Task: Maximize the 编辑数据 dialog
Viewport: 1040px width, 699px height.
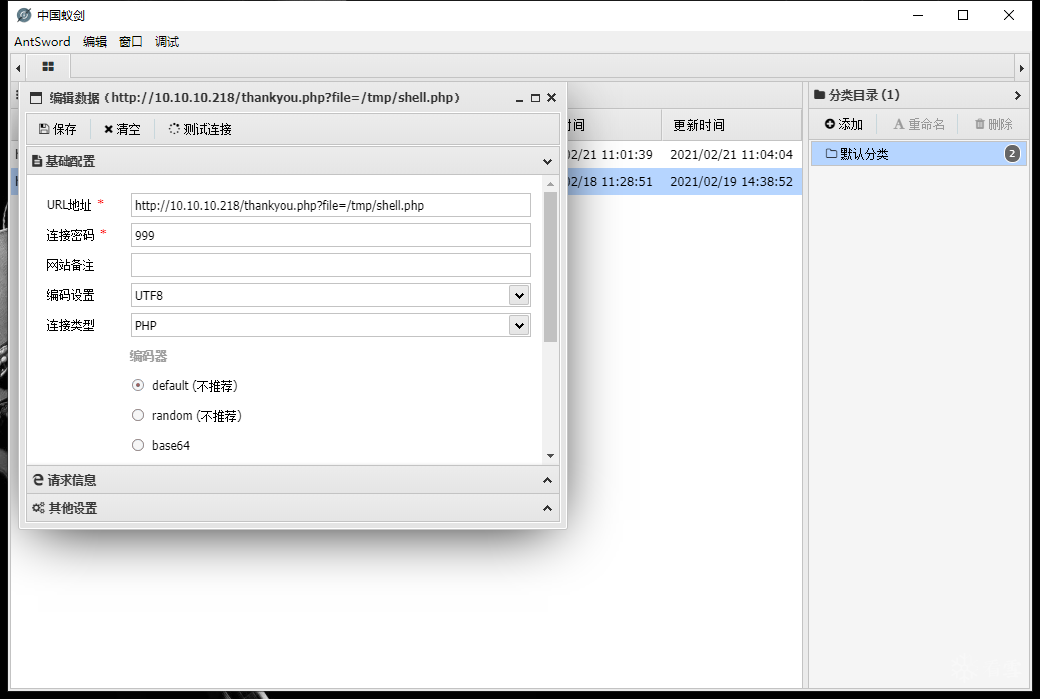Action: 535,98
